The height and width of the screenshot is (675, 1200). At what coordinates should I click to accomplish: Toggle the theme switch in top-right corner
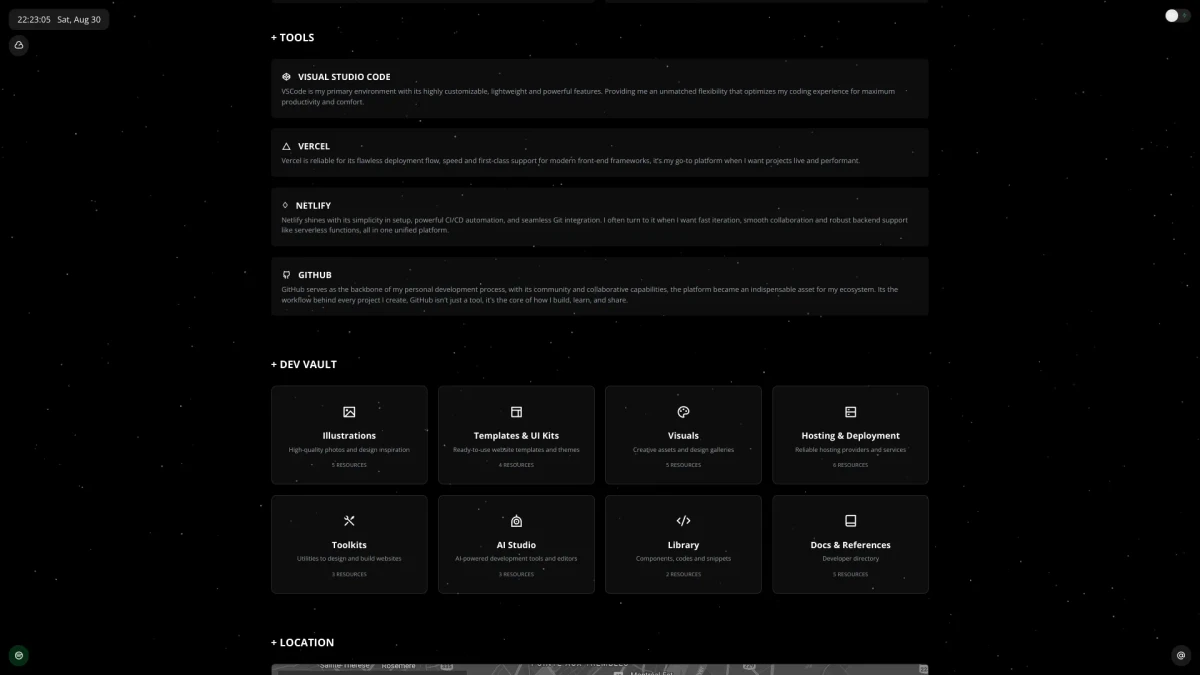pyautogui.click(x=1177, y=15)
